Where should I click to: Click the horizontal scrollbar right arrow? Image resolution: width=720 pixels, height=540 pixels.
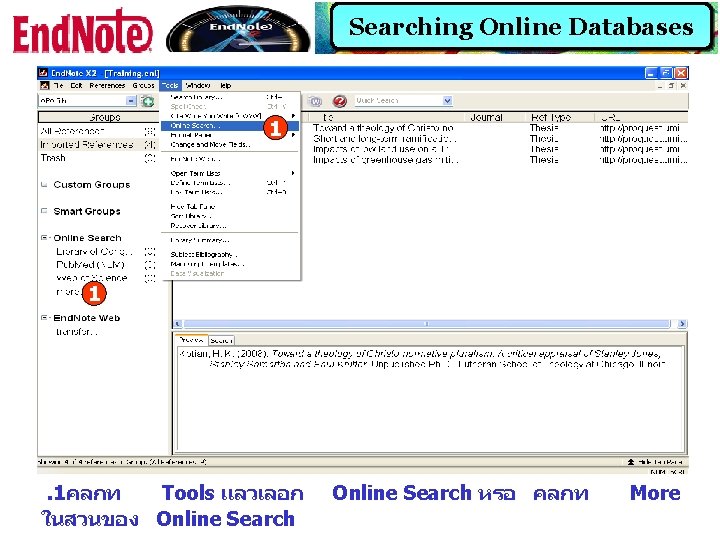pyautogui.click(x=682, y=324)
